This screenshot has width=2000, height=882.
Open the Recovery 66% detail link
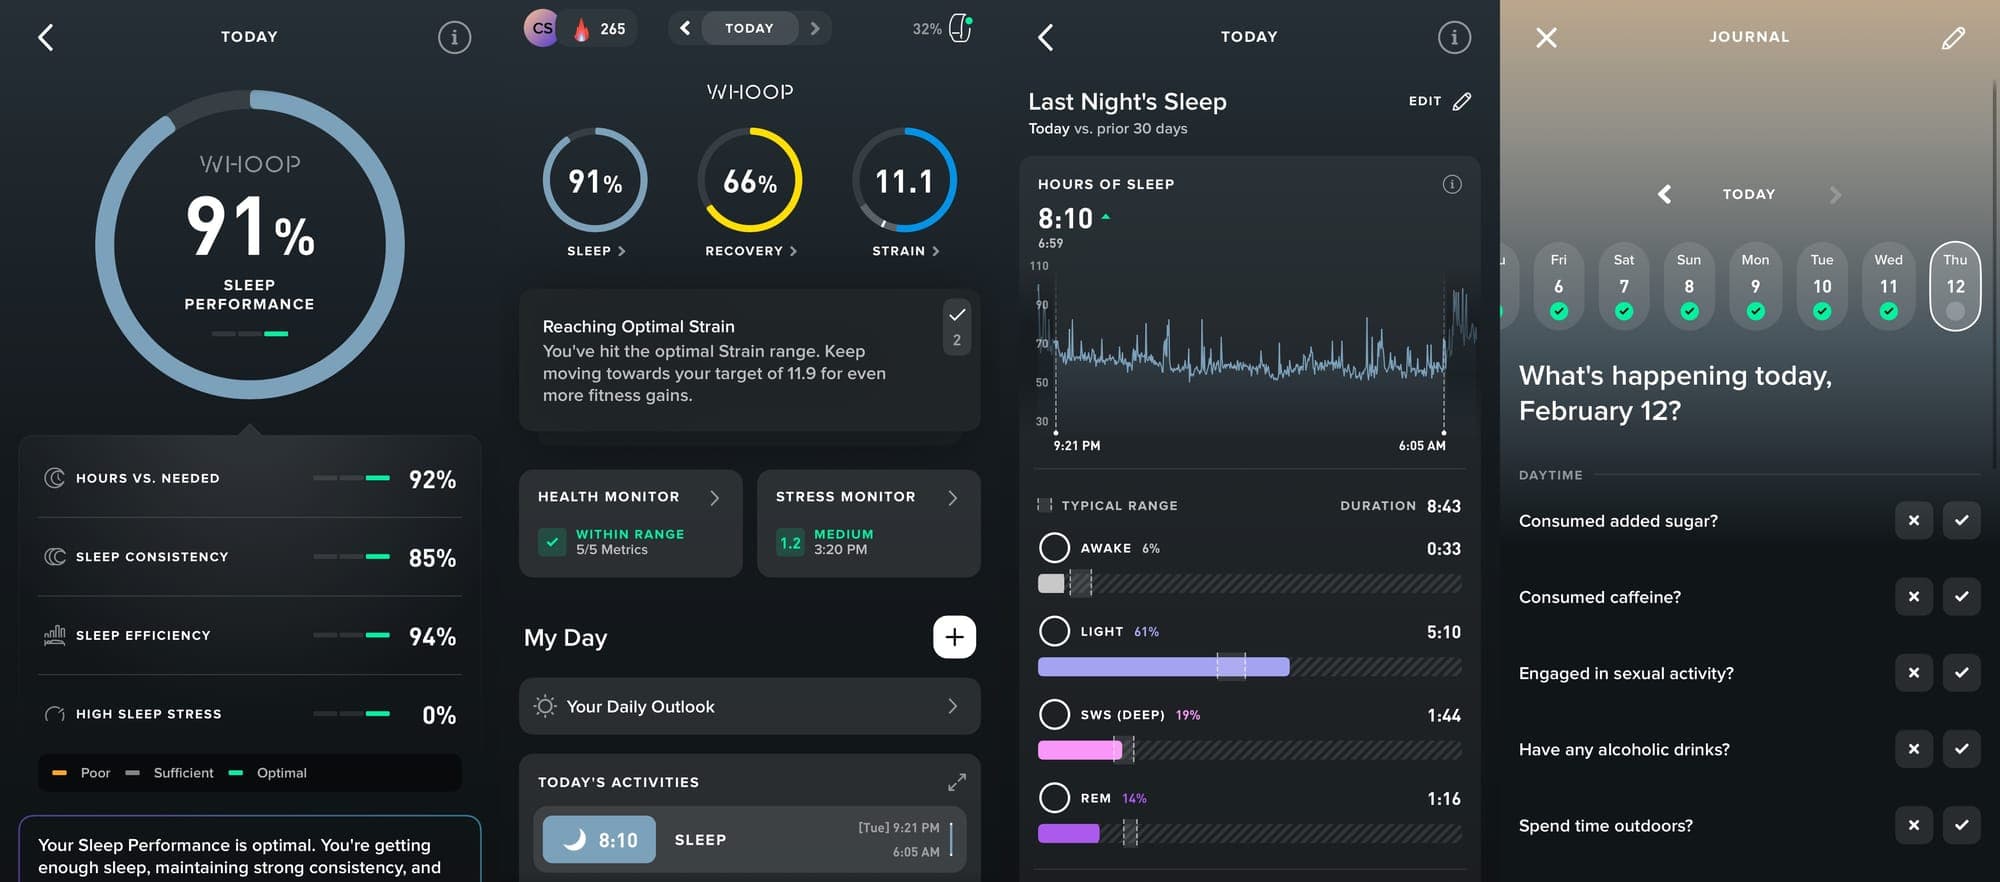750,251
